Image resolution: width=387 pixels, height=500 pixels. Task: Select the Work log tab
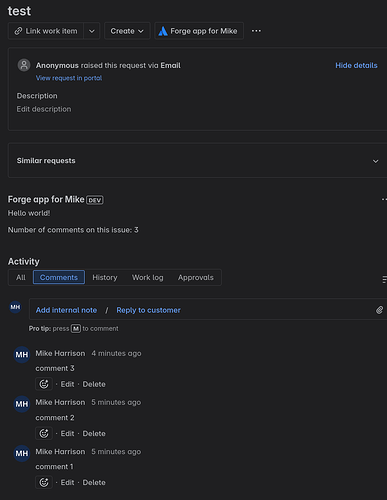(148, 277)
